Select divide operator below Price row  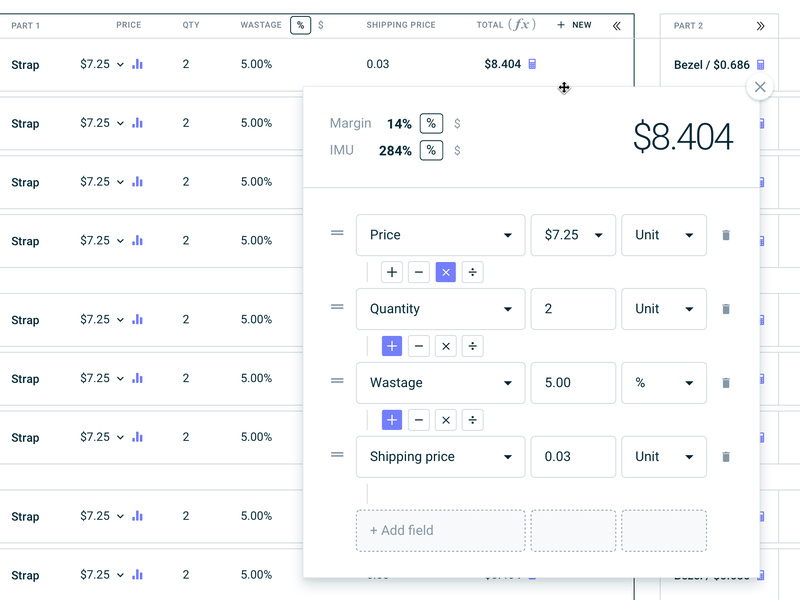[472, 272]
